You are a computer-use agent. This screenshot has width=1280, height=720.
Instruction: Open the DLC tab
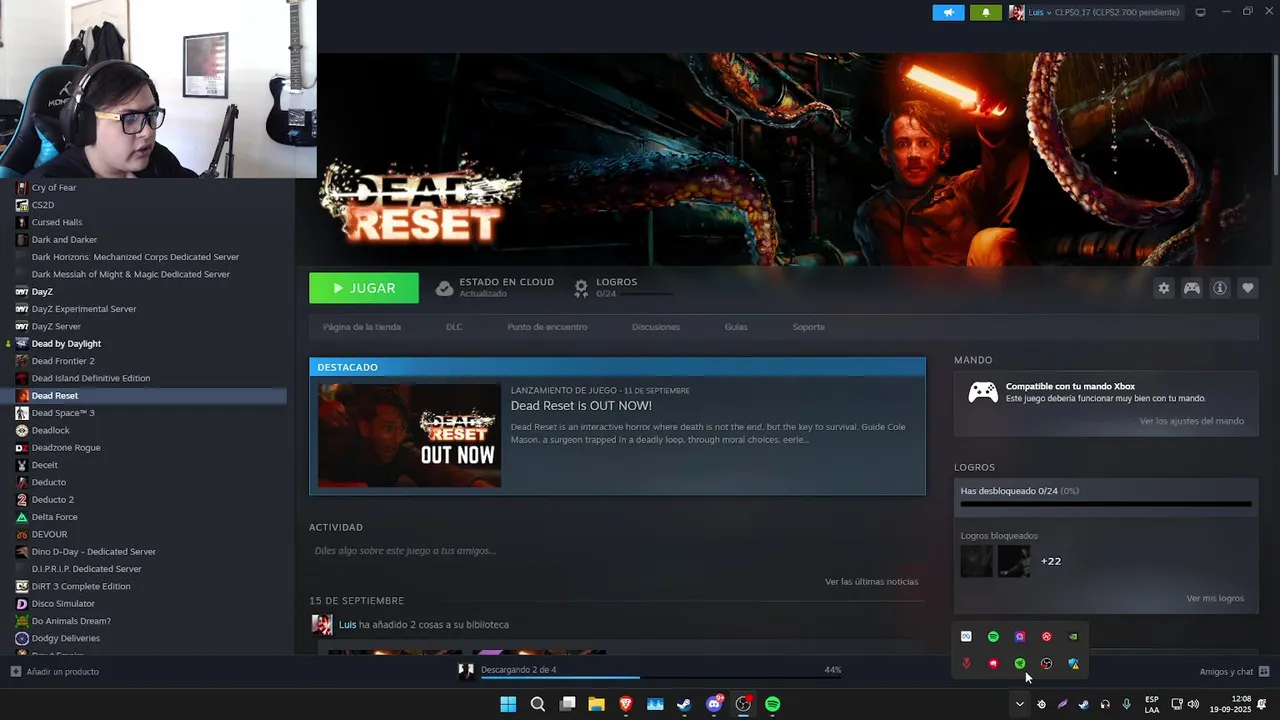point(454,327)
